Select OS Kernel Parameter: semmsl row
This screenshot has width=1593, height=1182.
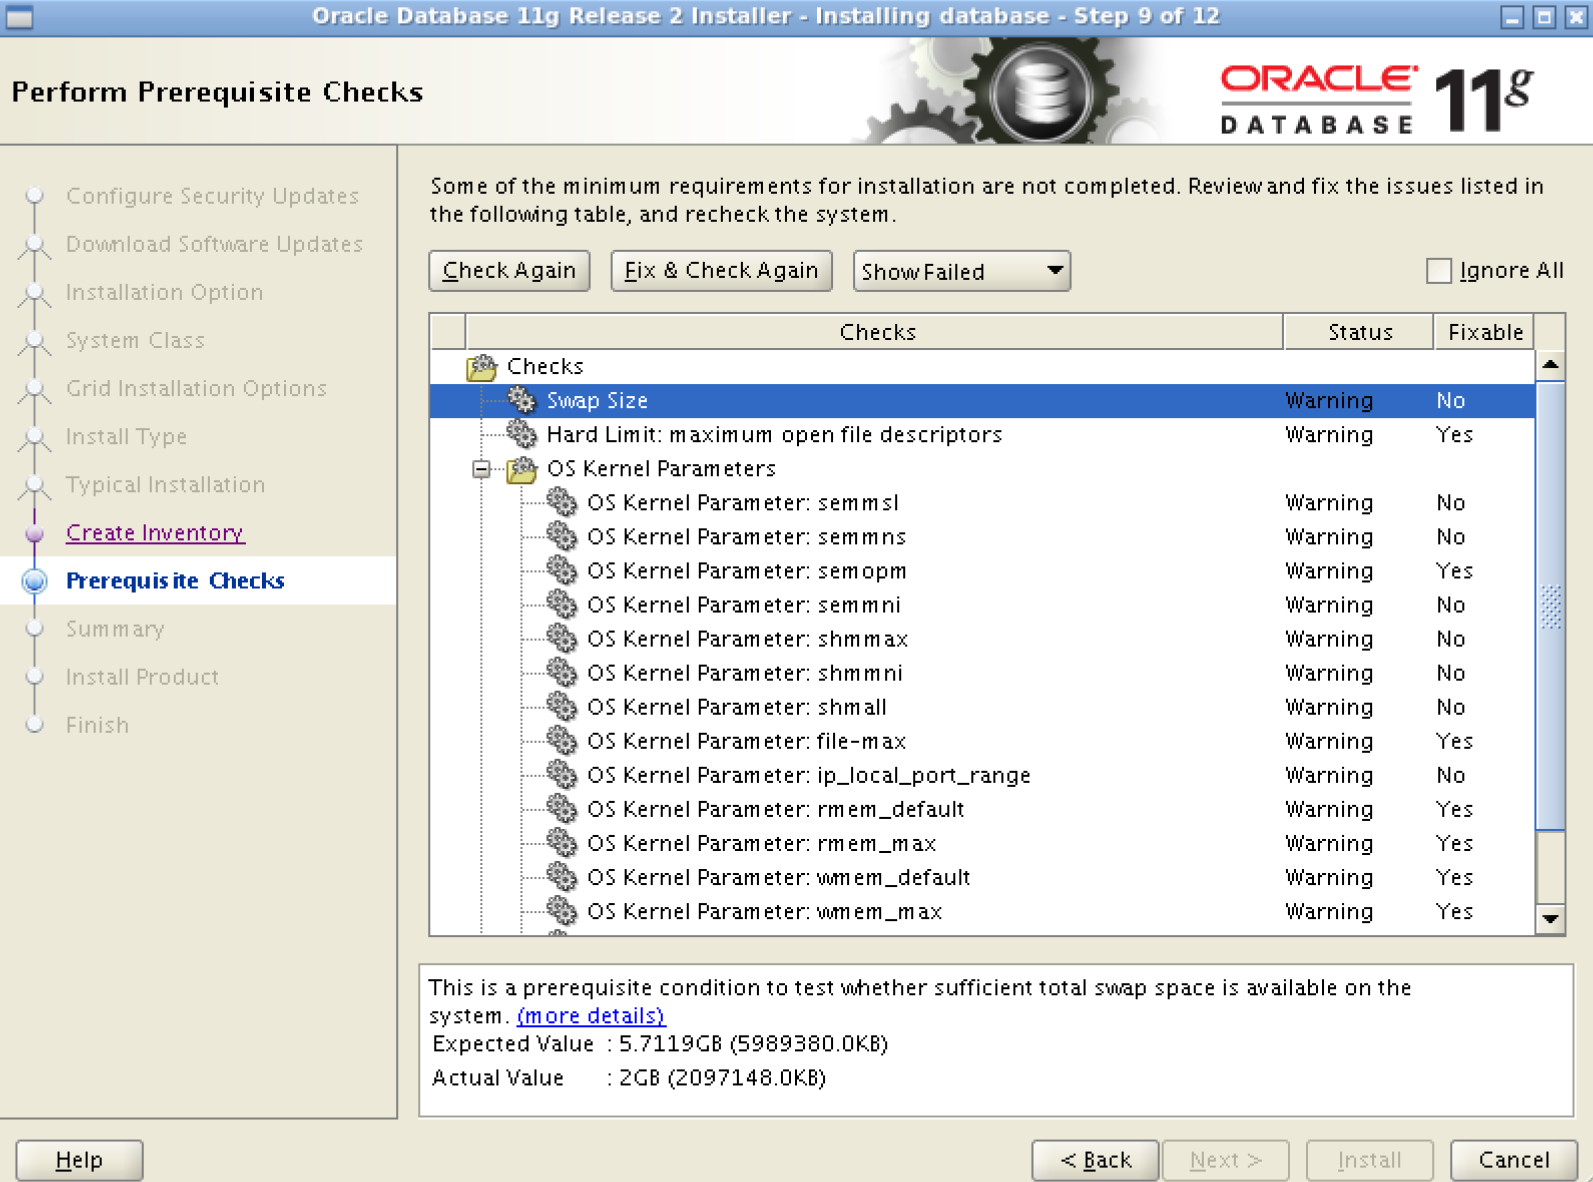coord(982,502)
